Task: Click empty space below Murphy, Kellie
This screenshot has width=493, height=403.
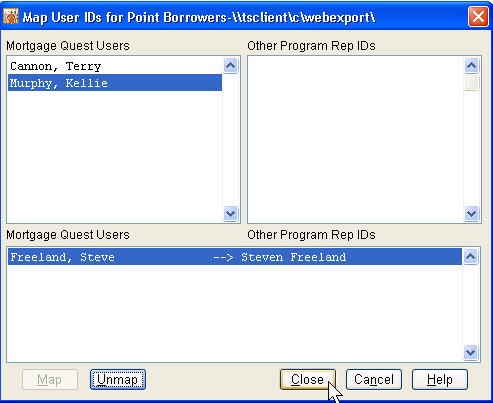Action: [x=115, y=156]
